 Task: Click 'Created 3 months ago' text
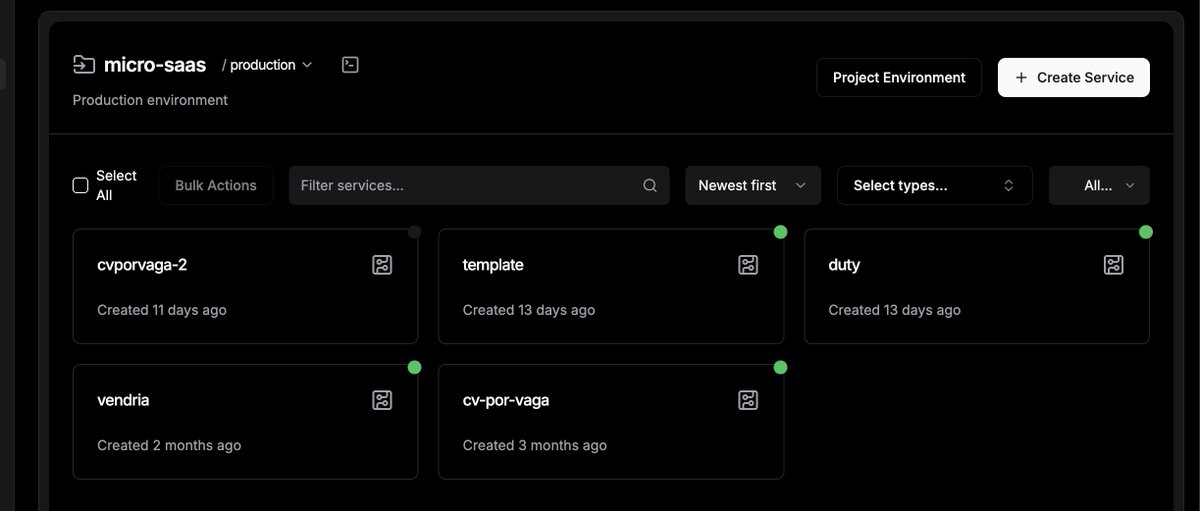(x=535, y=445)
